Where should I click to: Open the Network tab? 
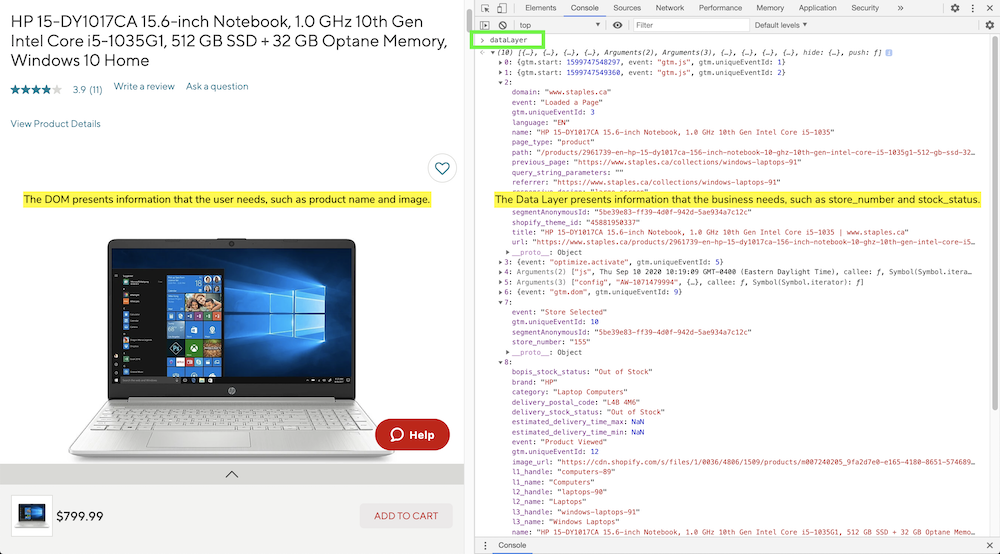coord(670,8)
